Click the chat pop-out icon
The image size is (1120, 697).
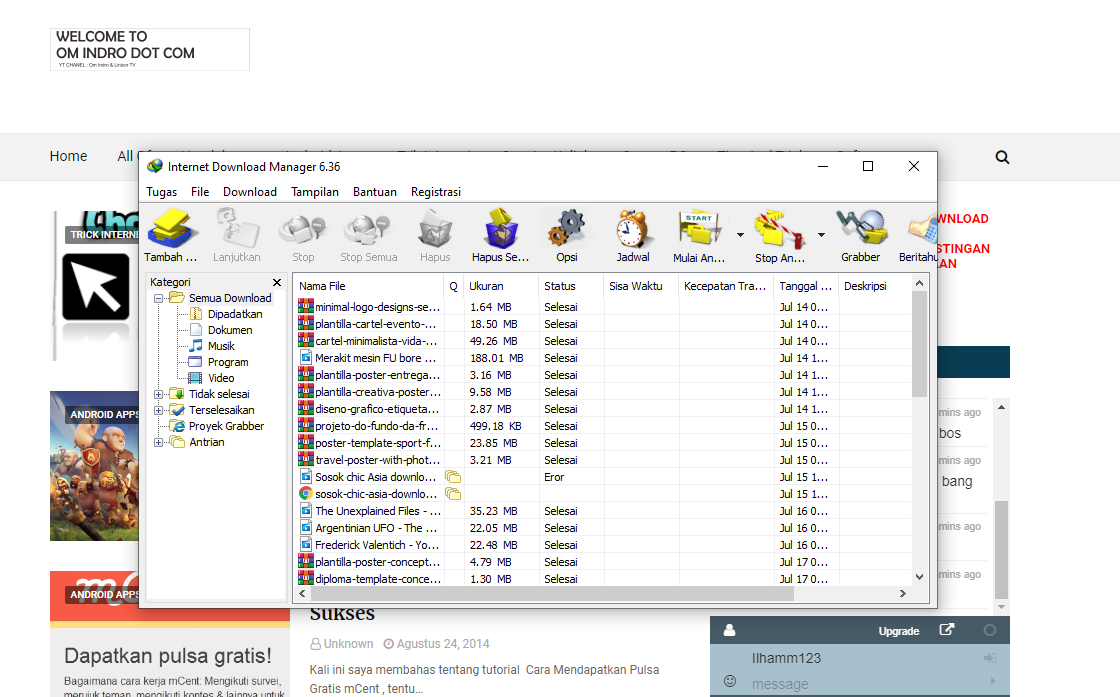[x=946, y=630]
